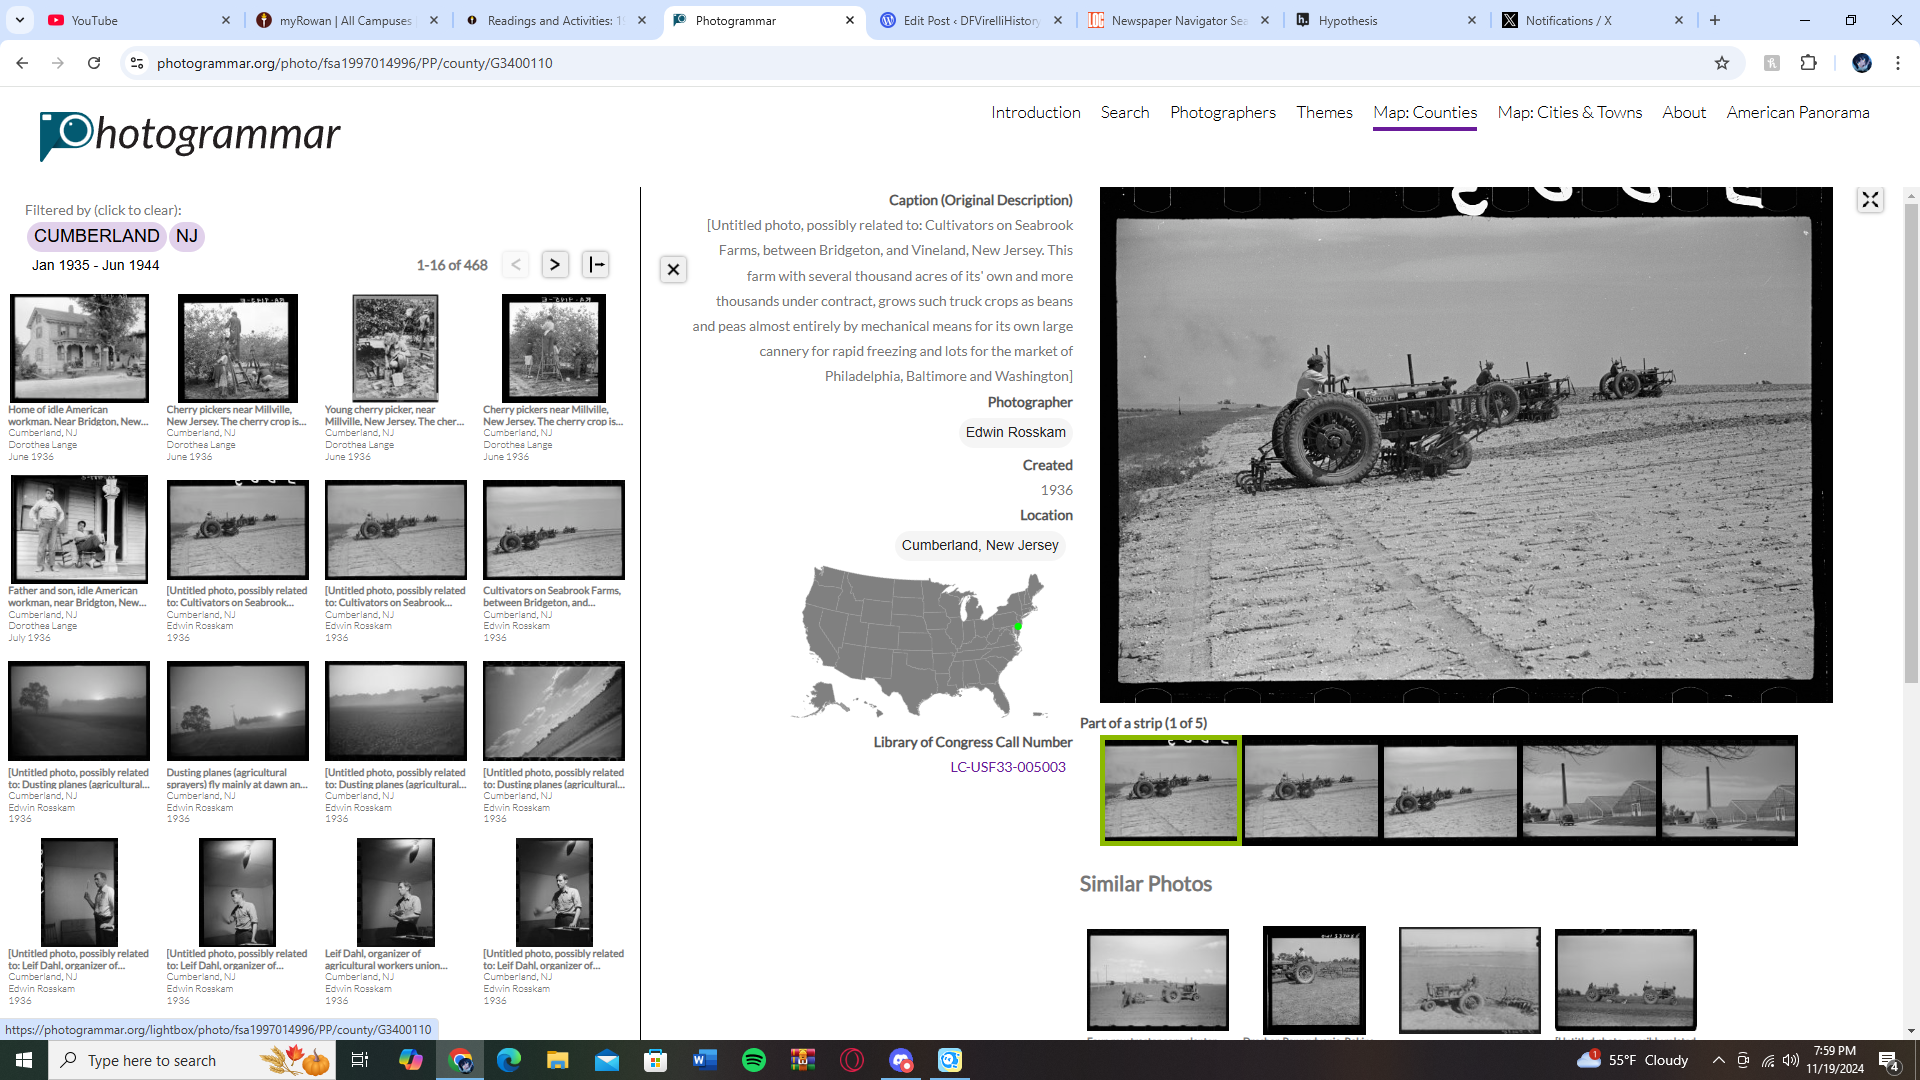
Task: Open American Panorama link
Action: click(x=1797, y=113)
